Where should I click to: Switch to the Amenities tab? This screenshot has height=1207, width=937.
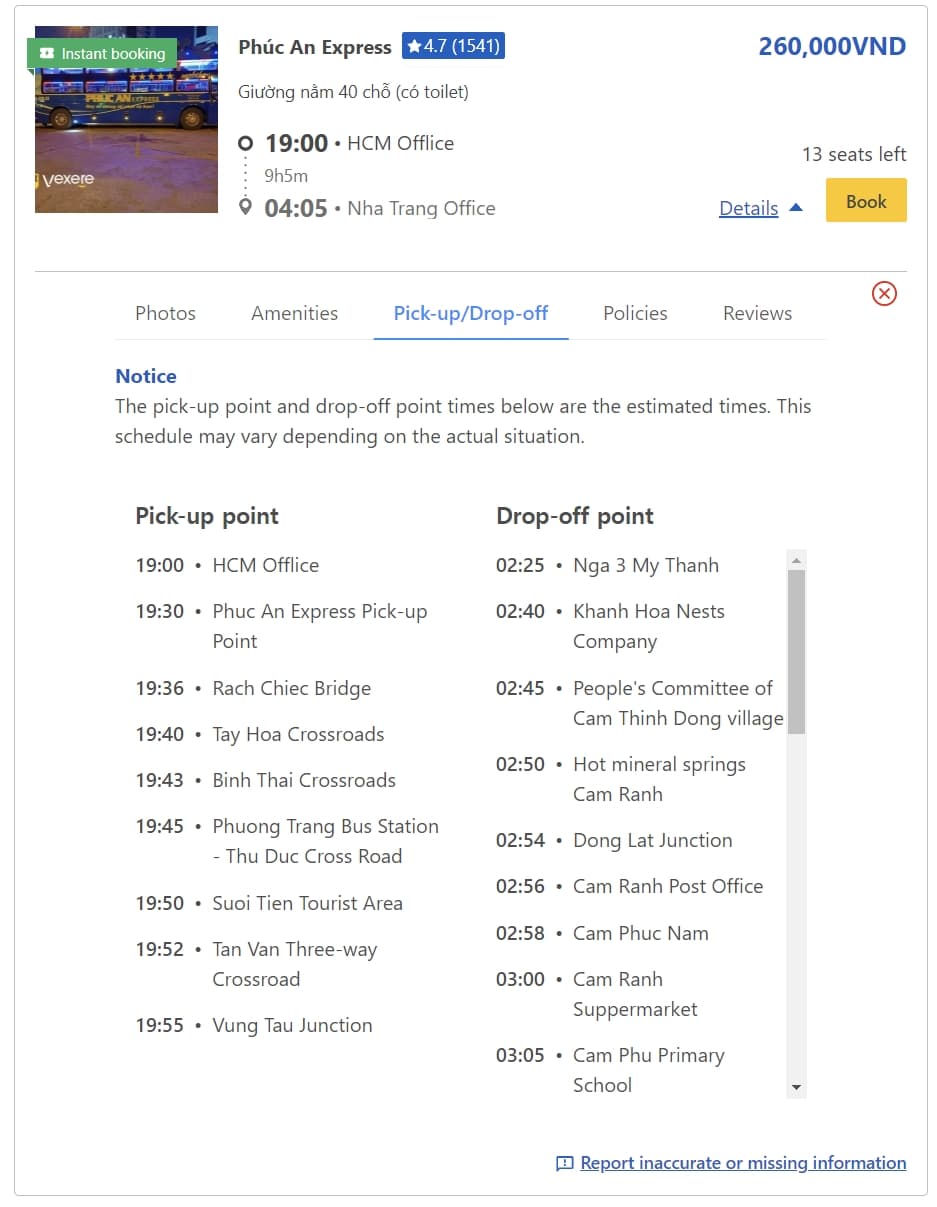(294, 313)
